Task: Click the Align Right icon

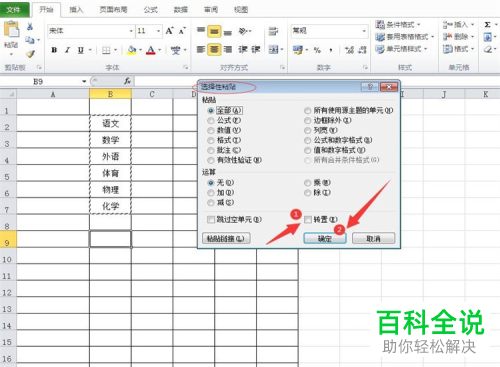Action: point(228,50)
